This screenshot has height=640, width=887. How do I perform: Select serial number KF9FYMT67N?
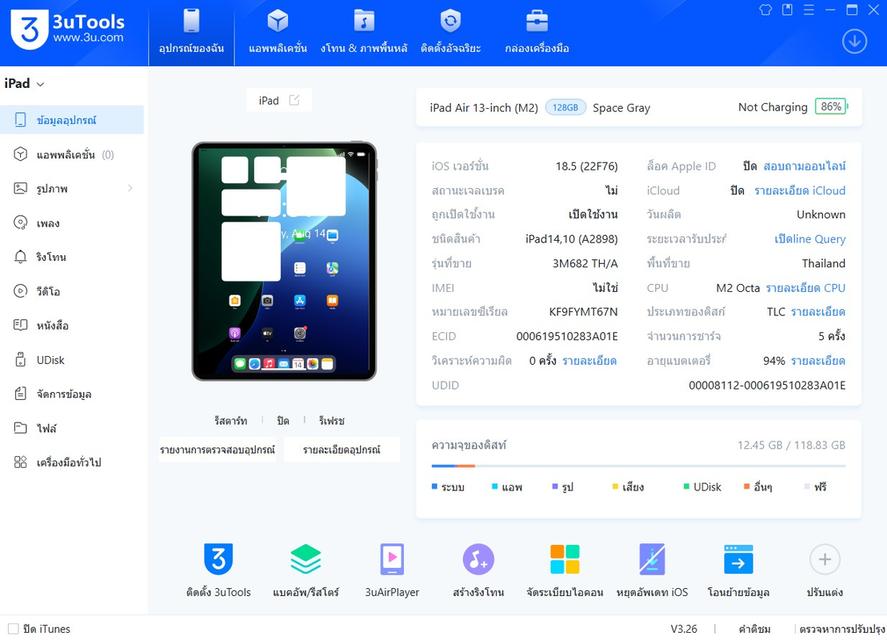coord(583,312)
